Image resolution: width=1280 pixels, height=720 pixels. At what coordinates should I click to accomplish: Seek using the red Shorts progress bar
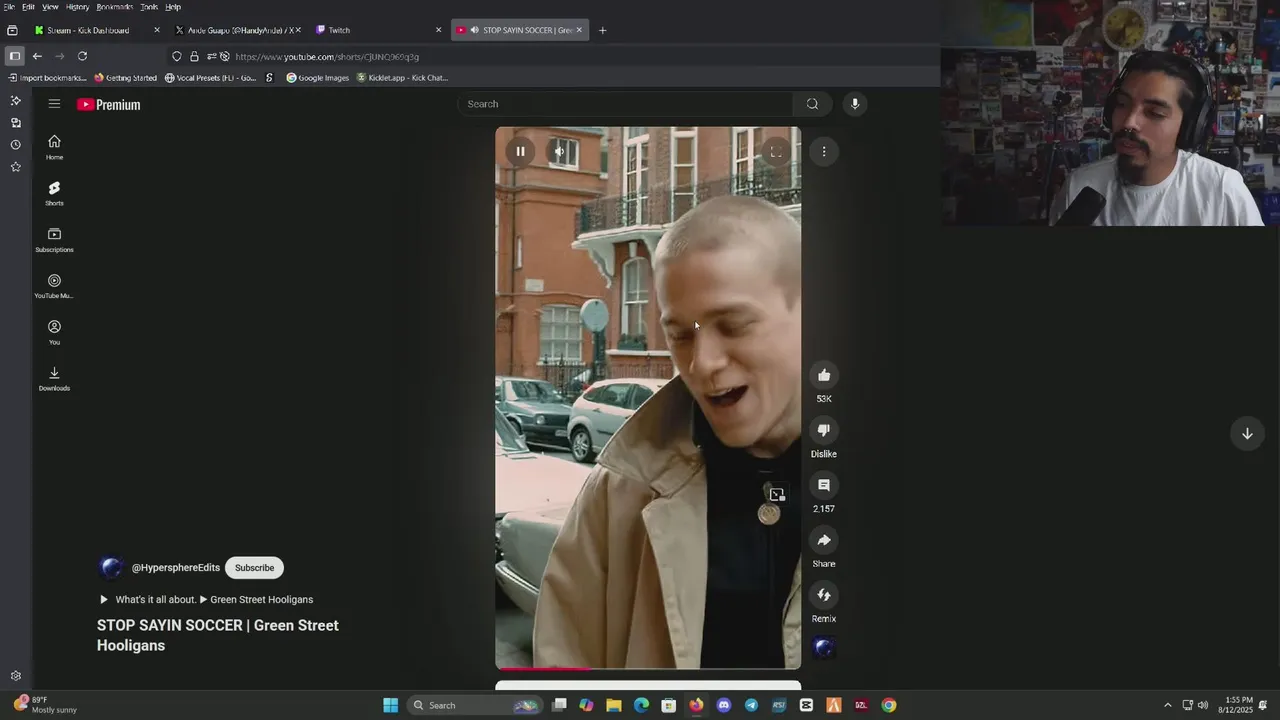648,668
